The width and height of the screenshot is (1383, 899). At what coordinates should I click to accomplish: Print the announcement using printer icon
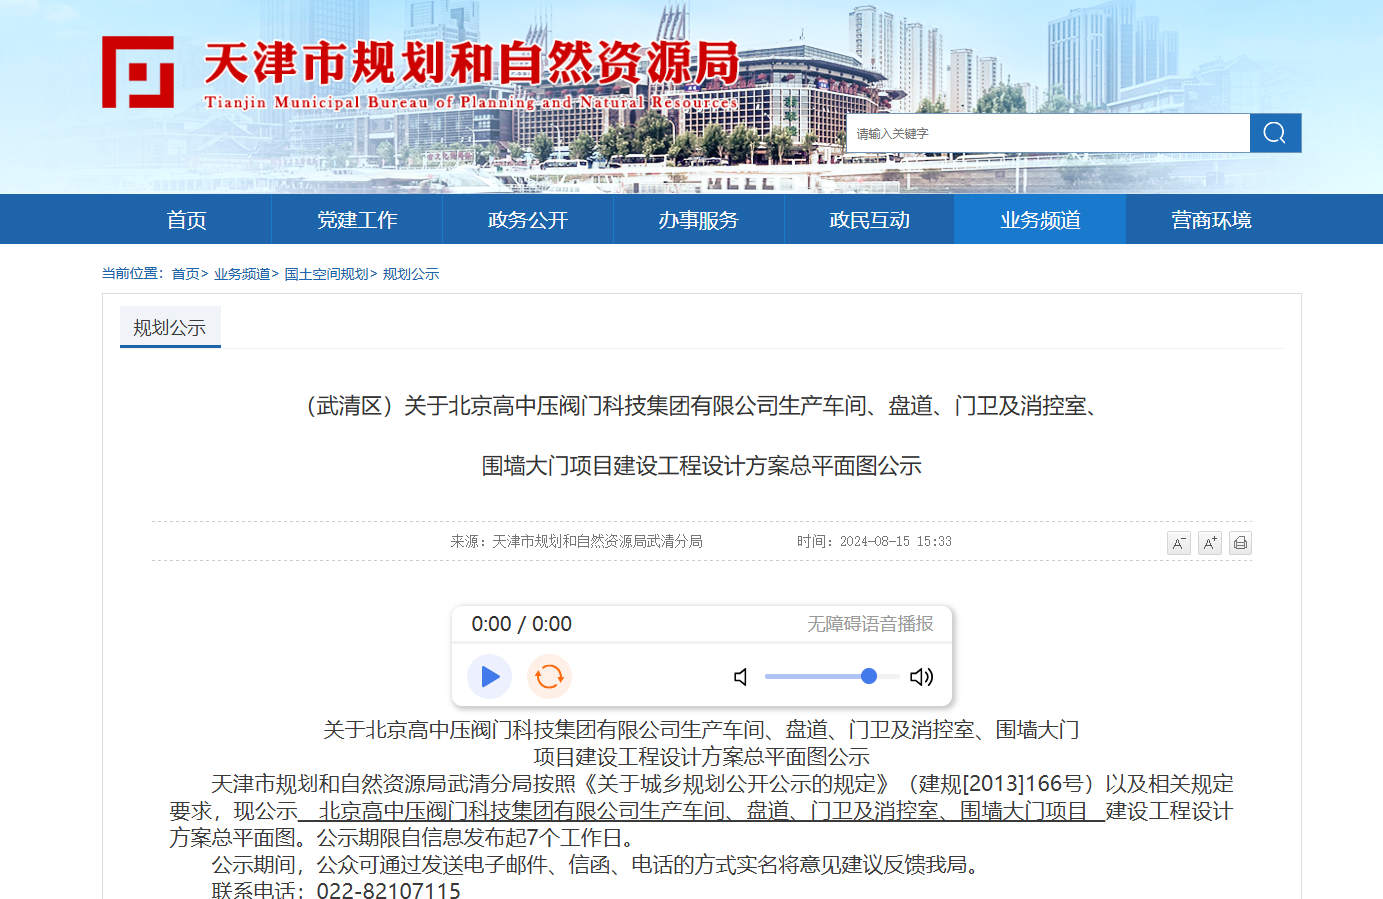(x=1240, y=542)
